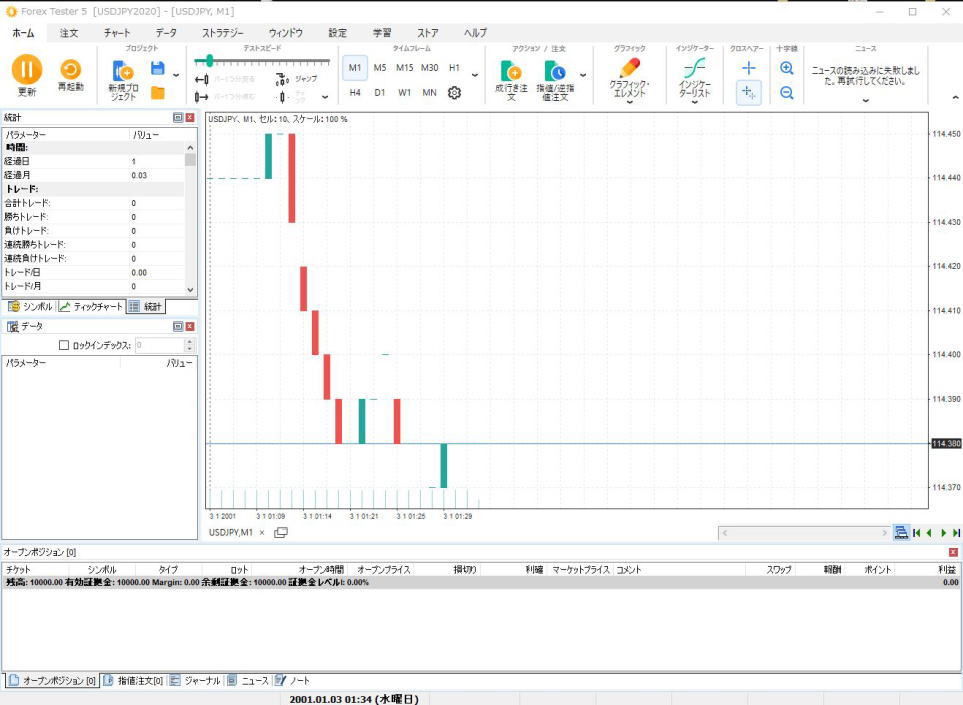Open the ジャーナル tab at bottom
Image resolution: width=963 pixels, height=705 pixels.
[195, 681]
